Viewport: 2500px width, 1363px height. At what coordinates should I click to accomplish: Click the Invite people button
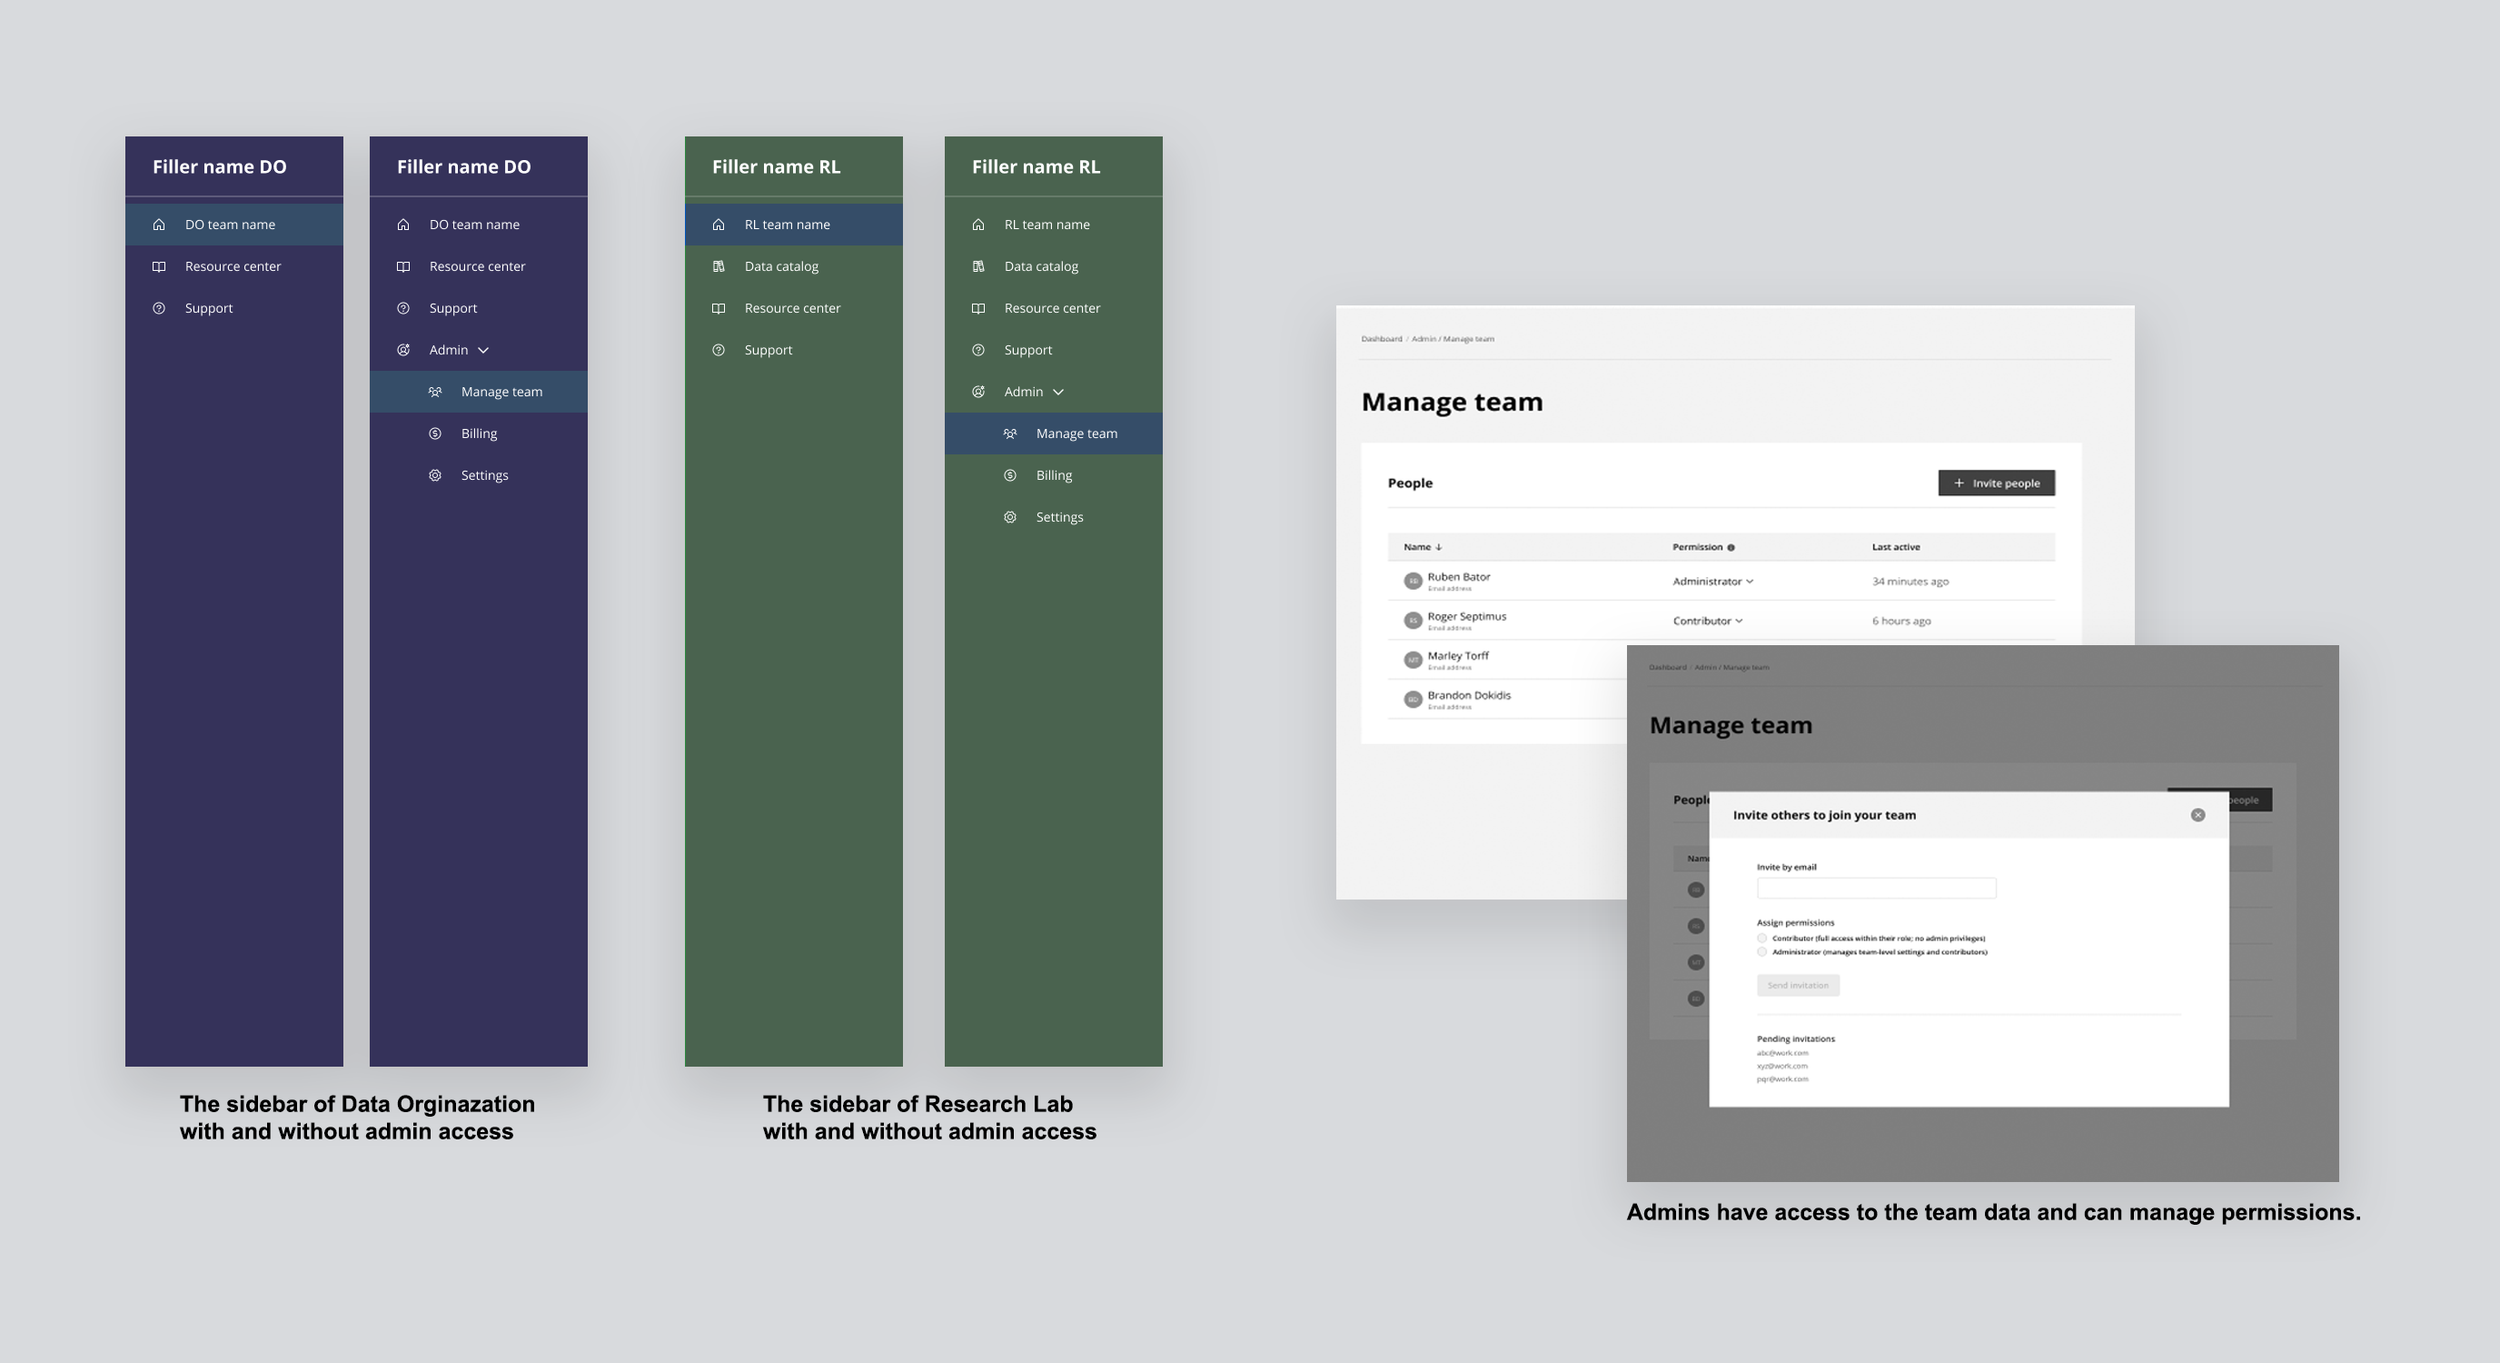tap(1996, 483)
